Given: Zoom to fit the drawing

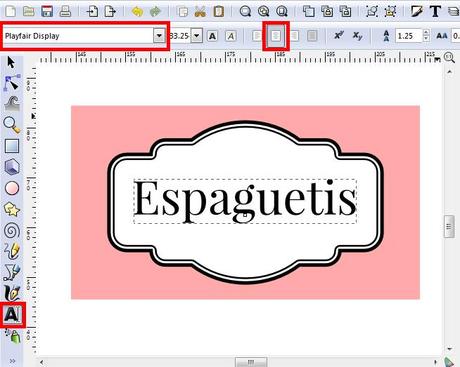Looking at the screenshot, I should [263, 11].
